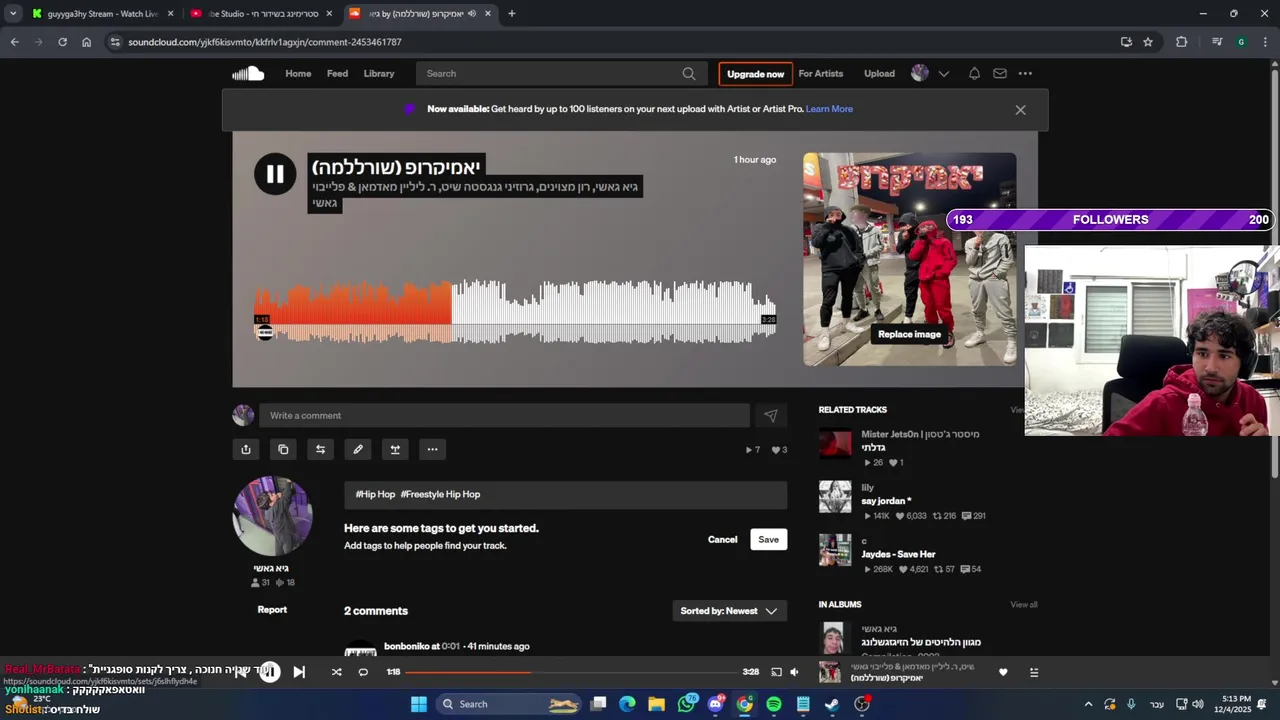1280x720 pixels.
Task: Switch to the Studio browser tab
Action: tap(263, 14)
